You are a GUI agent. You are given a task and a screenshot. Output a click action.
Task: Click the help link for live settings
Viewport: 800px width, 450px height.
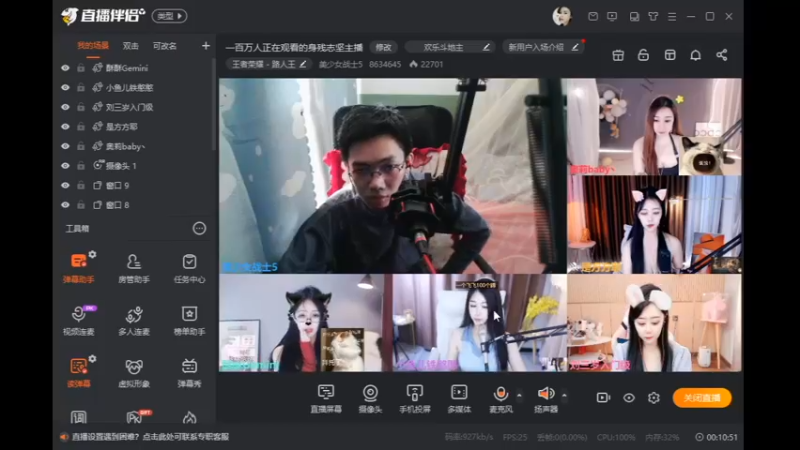[151, 437]
